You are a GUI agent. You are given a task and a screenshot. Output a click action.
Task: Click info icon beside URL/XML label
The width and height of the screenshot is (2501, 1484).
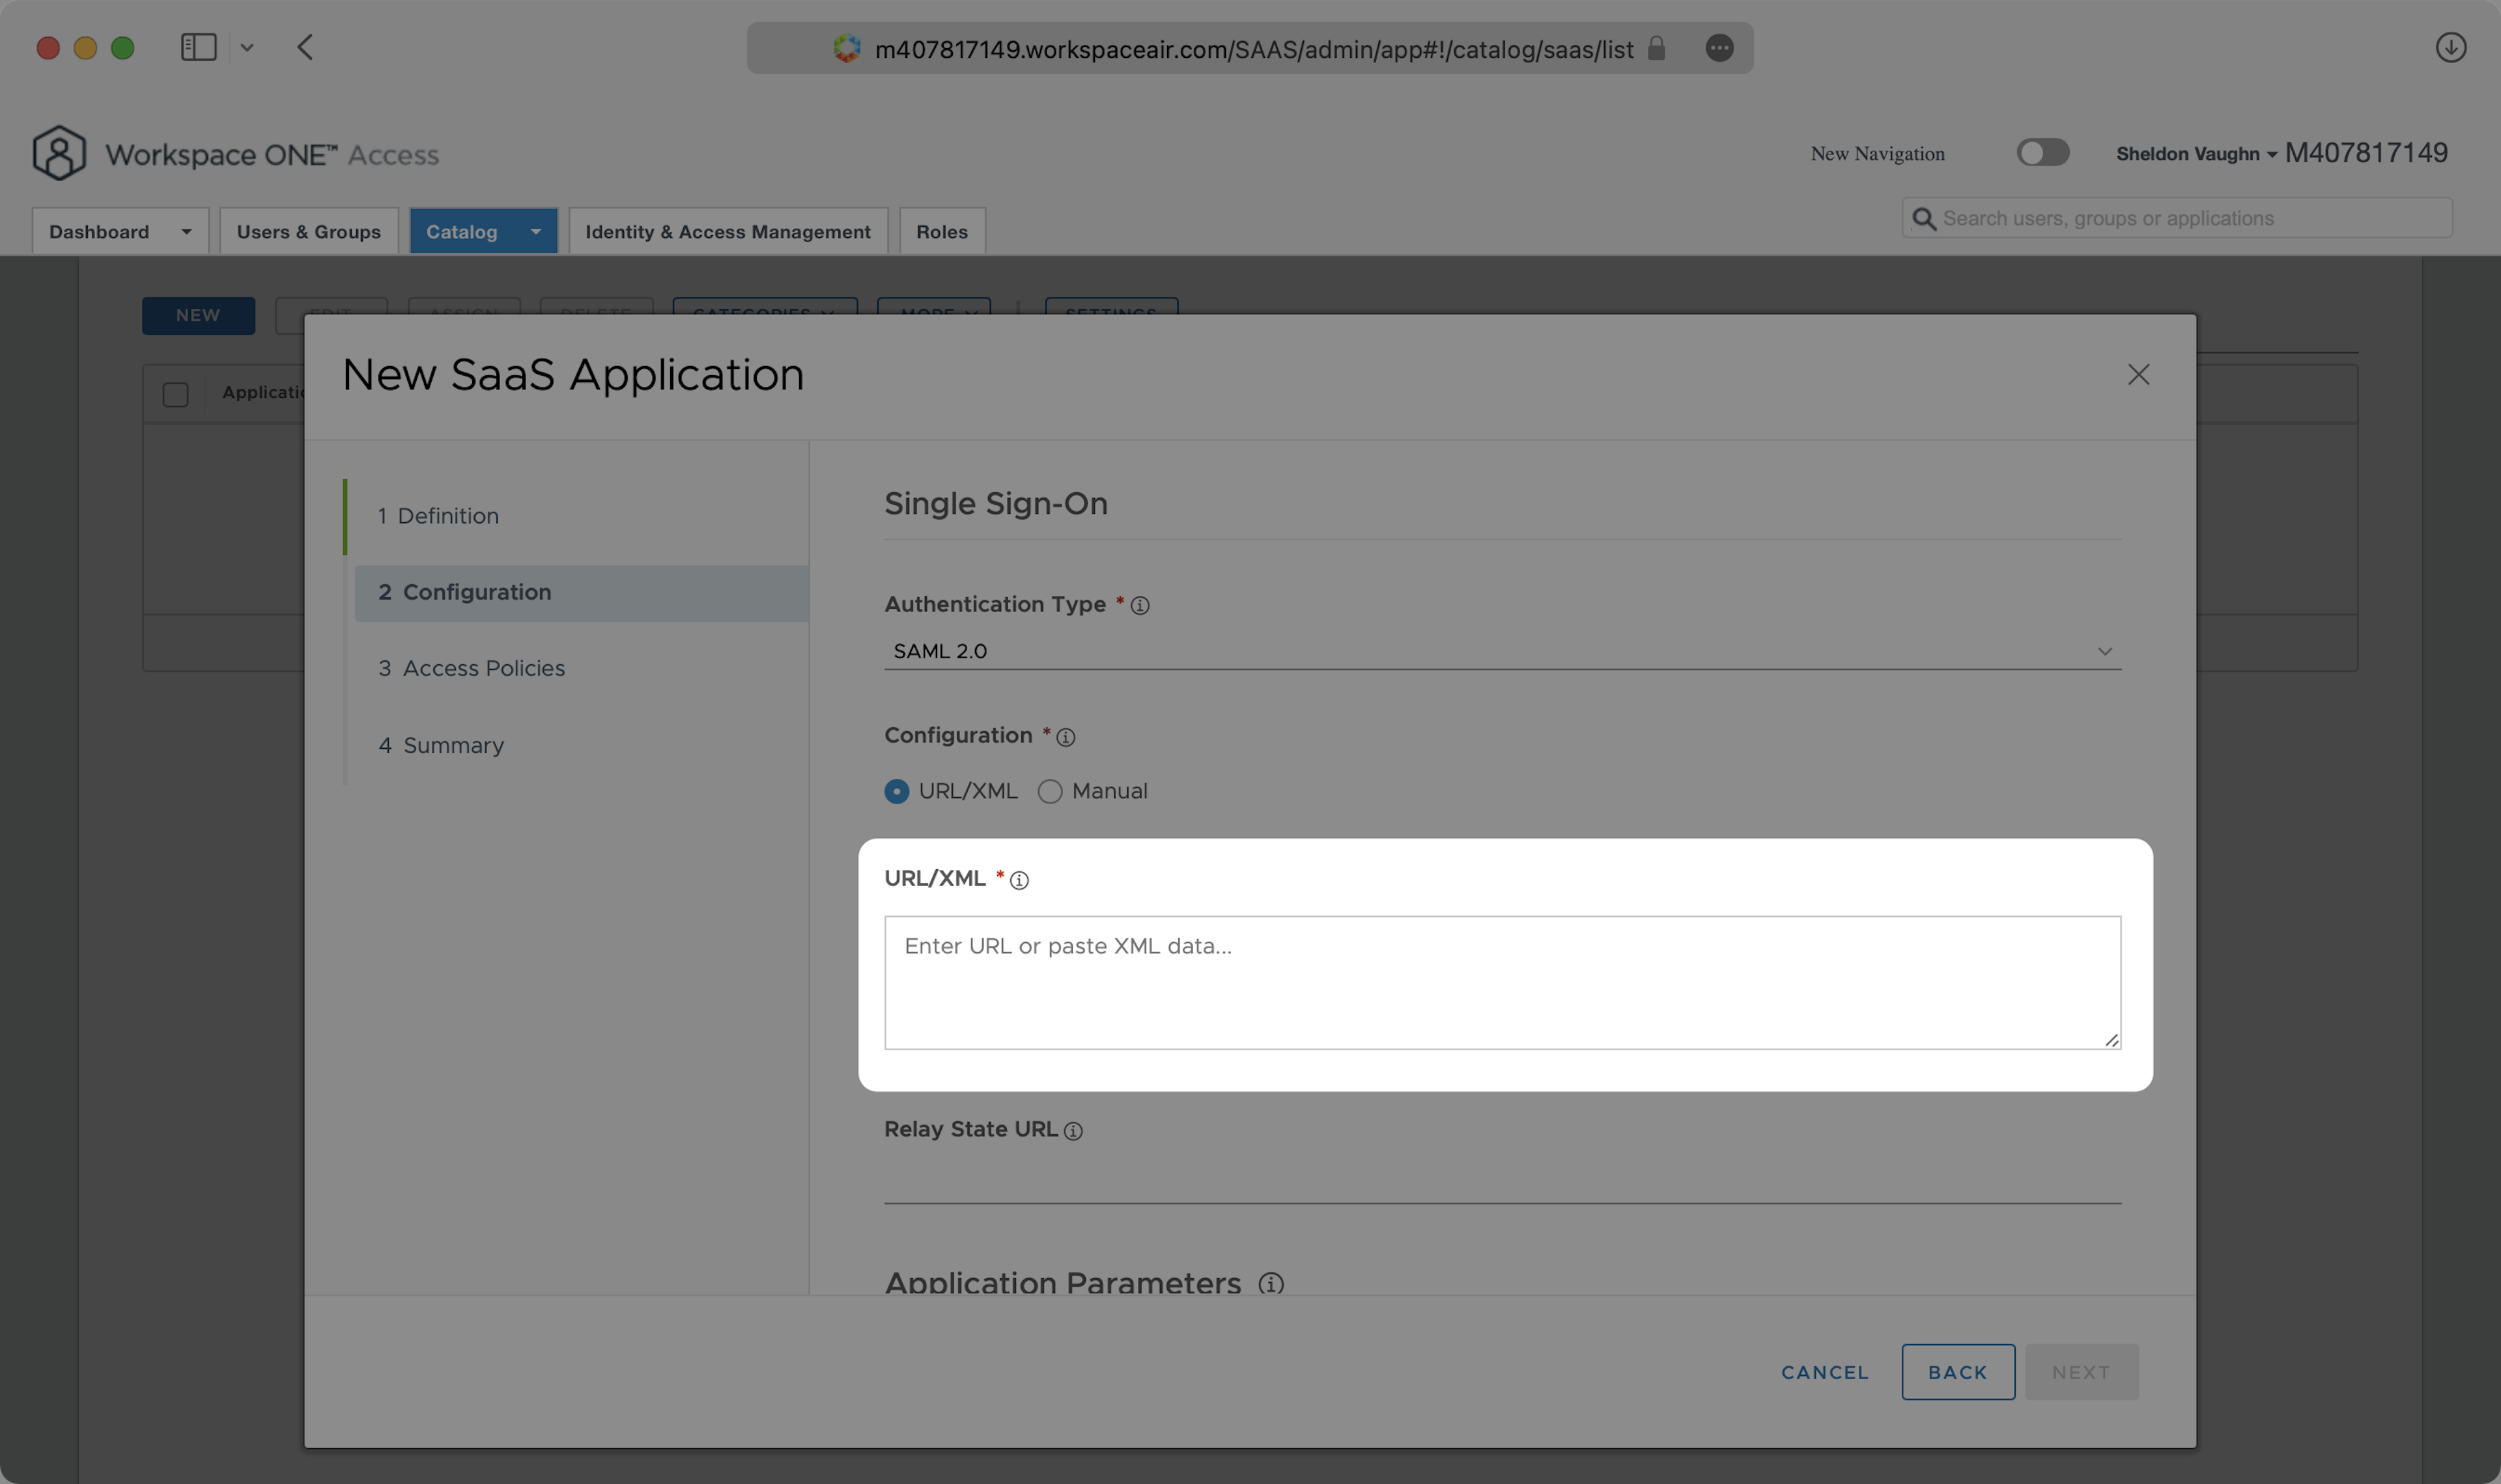pos(1019,880)
